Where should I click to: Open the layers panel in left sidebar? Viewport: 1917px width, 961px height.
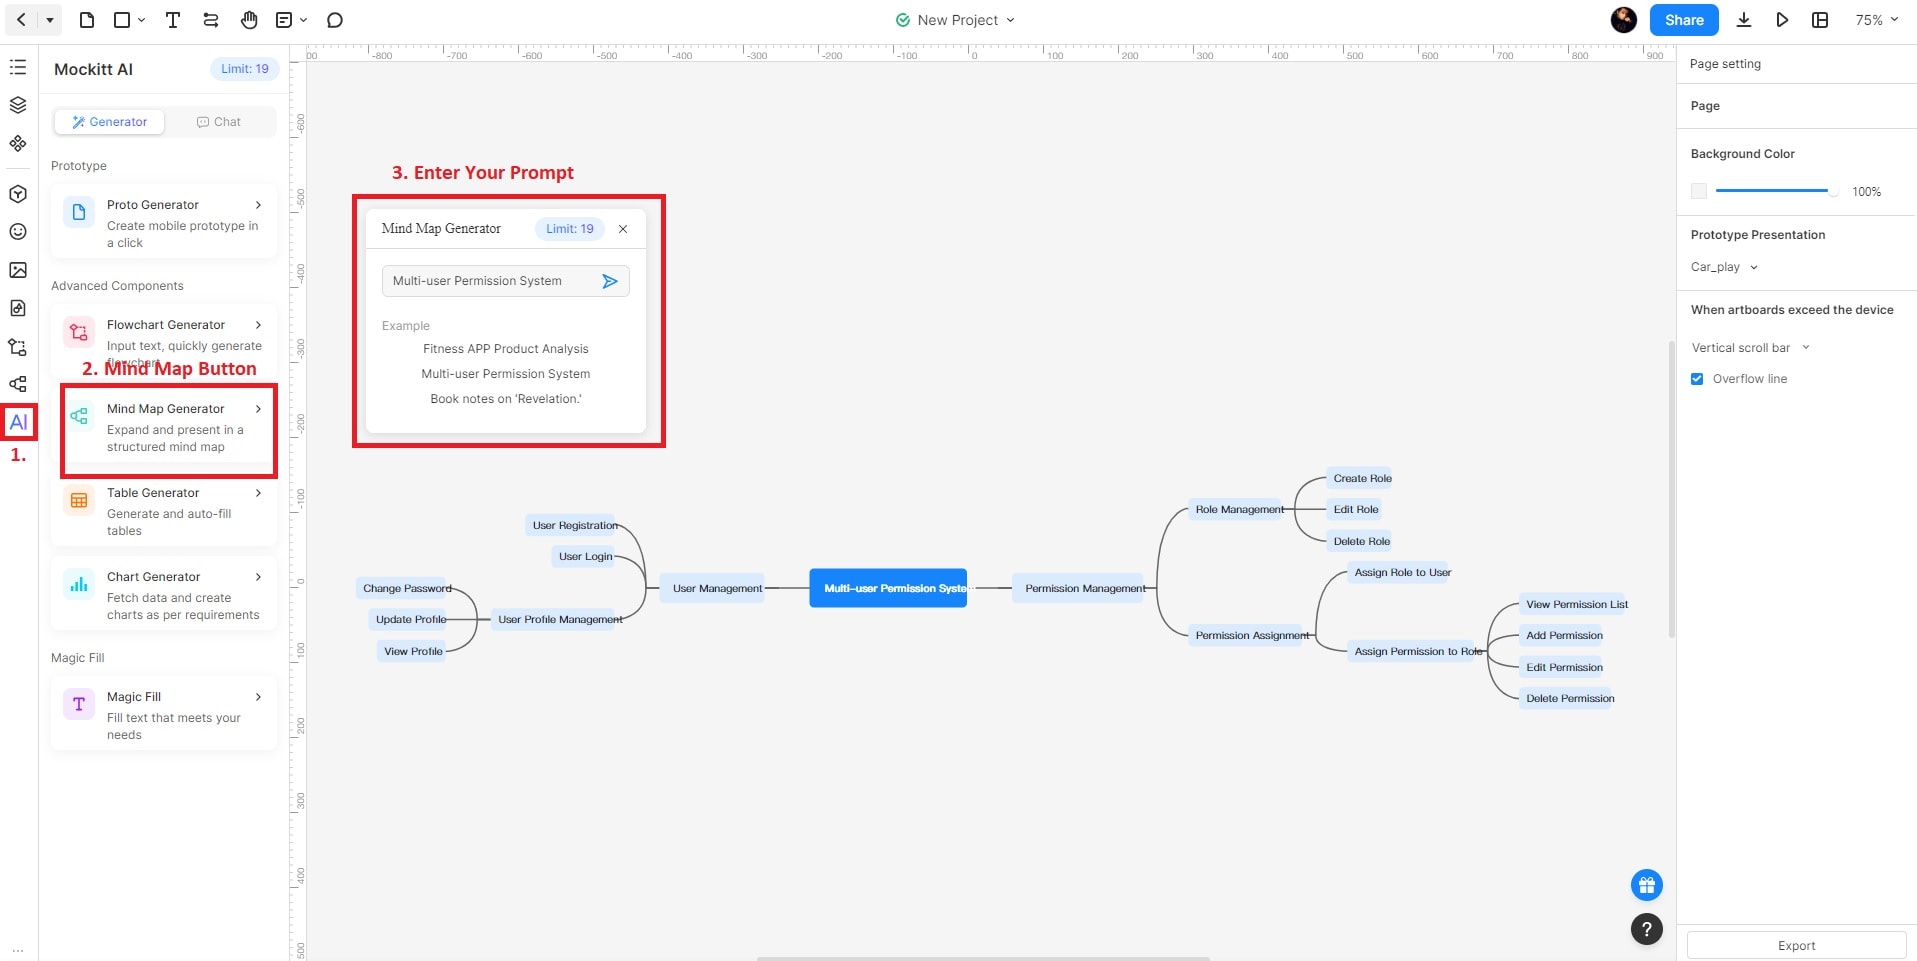click(x=18, y=105)
